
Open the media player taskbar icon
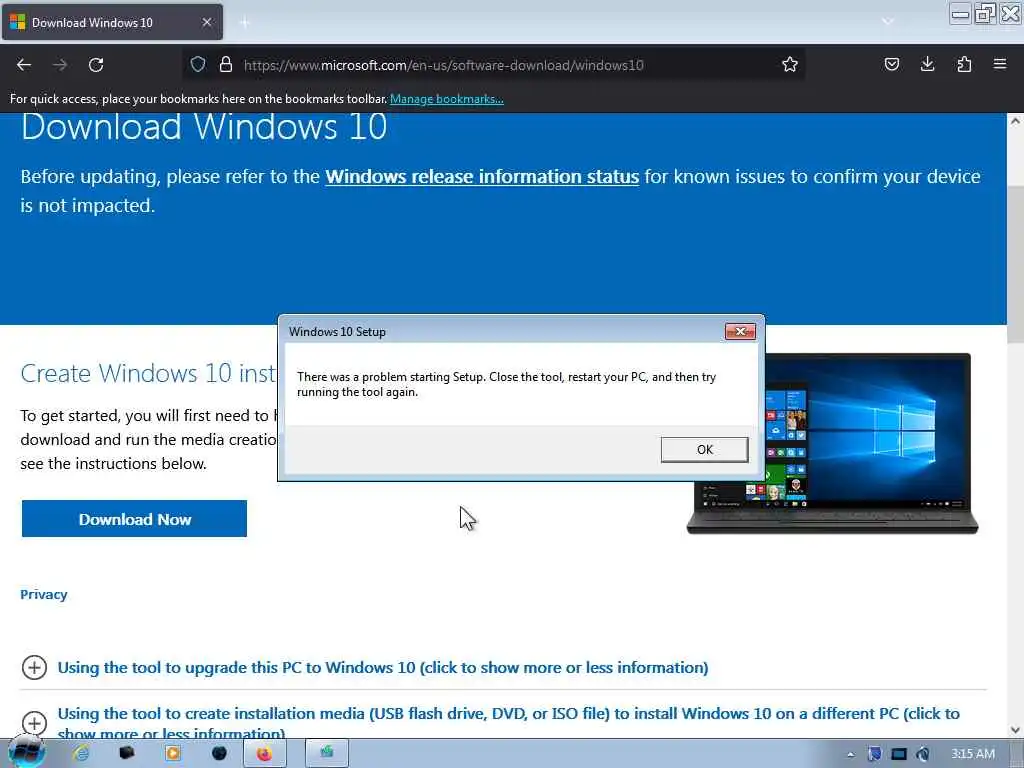(x=173, y=754)
